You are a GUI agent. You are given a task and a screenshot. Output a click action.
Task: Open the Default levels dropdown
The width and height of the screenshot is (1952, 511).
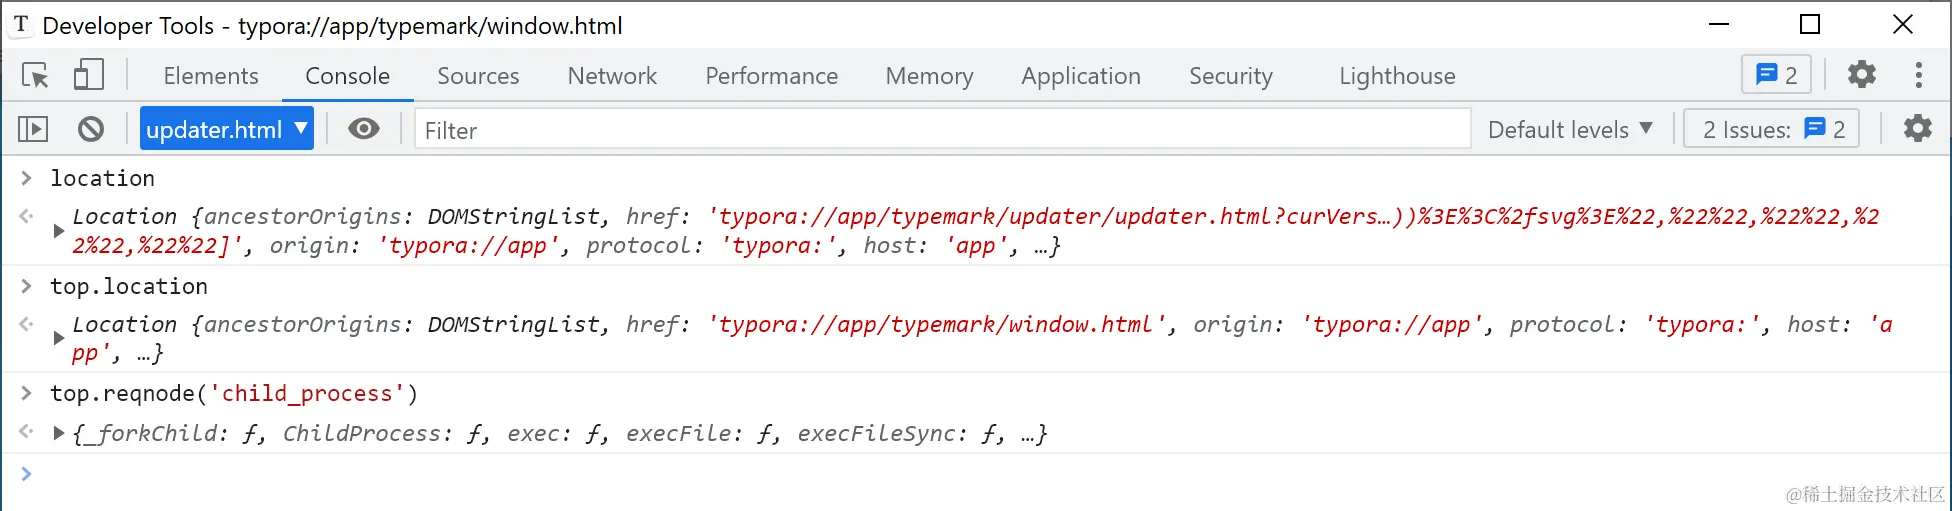(x=1570, y=130)
